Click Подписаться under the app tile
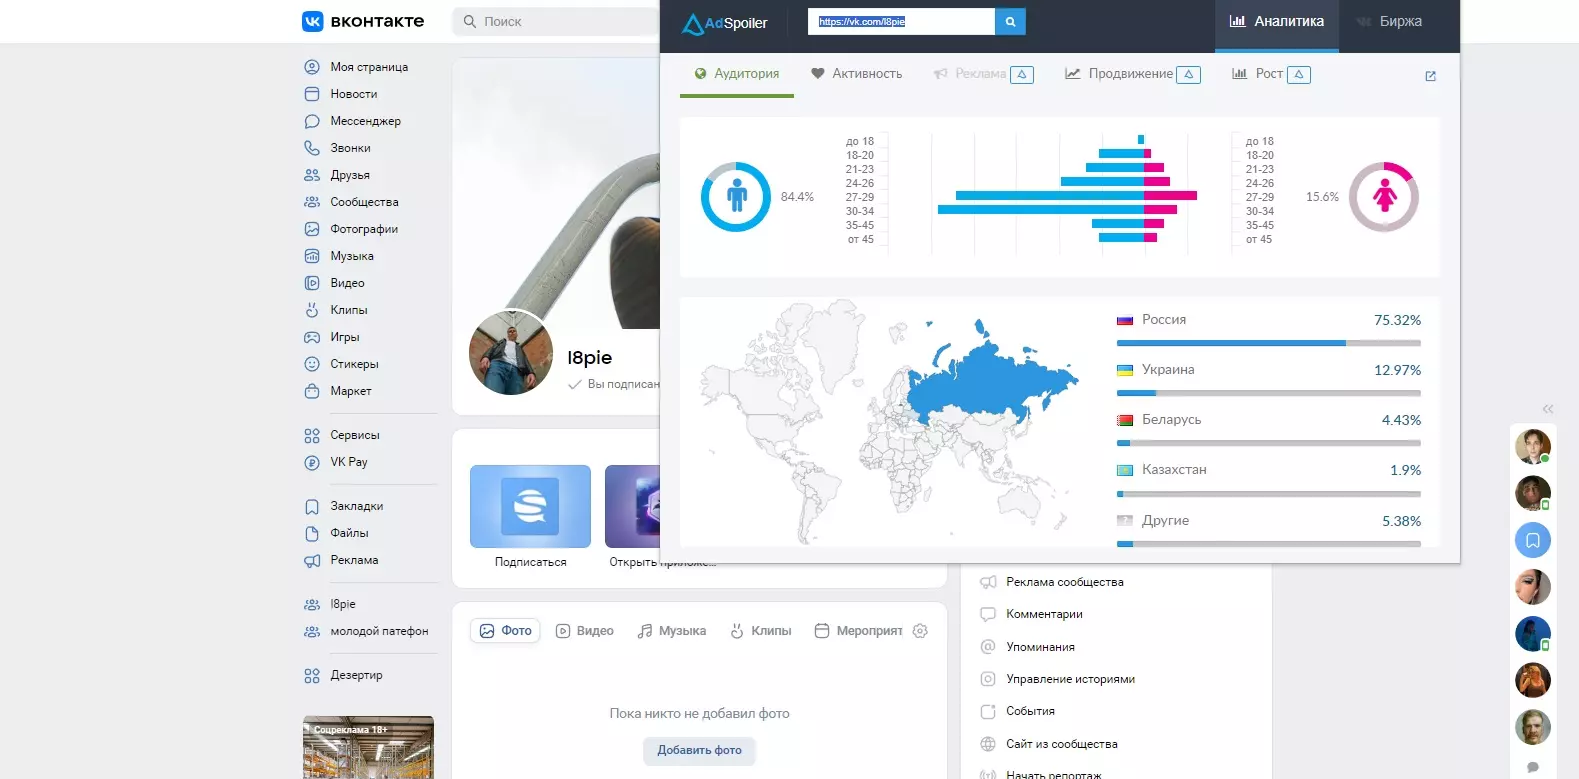Image resolution: width=1579 pixels, height=779 pixels. click(530, 563)
